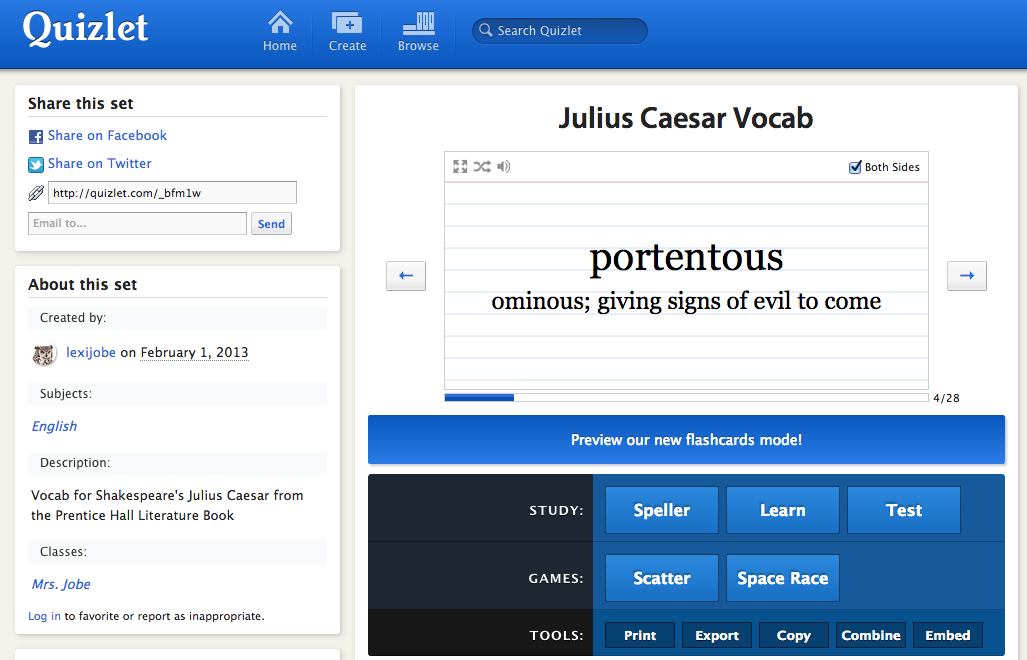Screen dimensions: 1027x660
Task: Click the Print tool button
Action: point(640,635)
